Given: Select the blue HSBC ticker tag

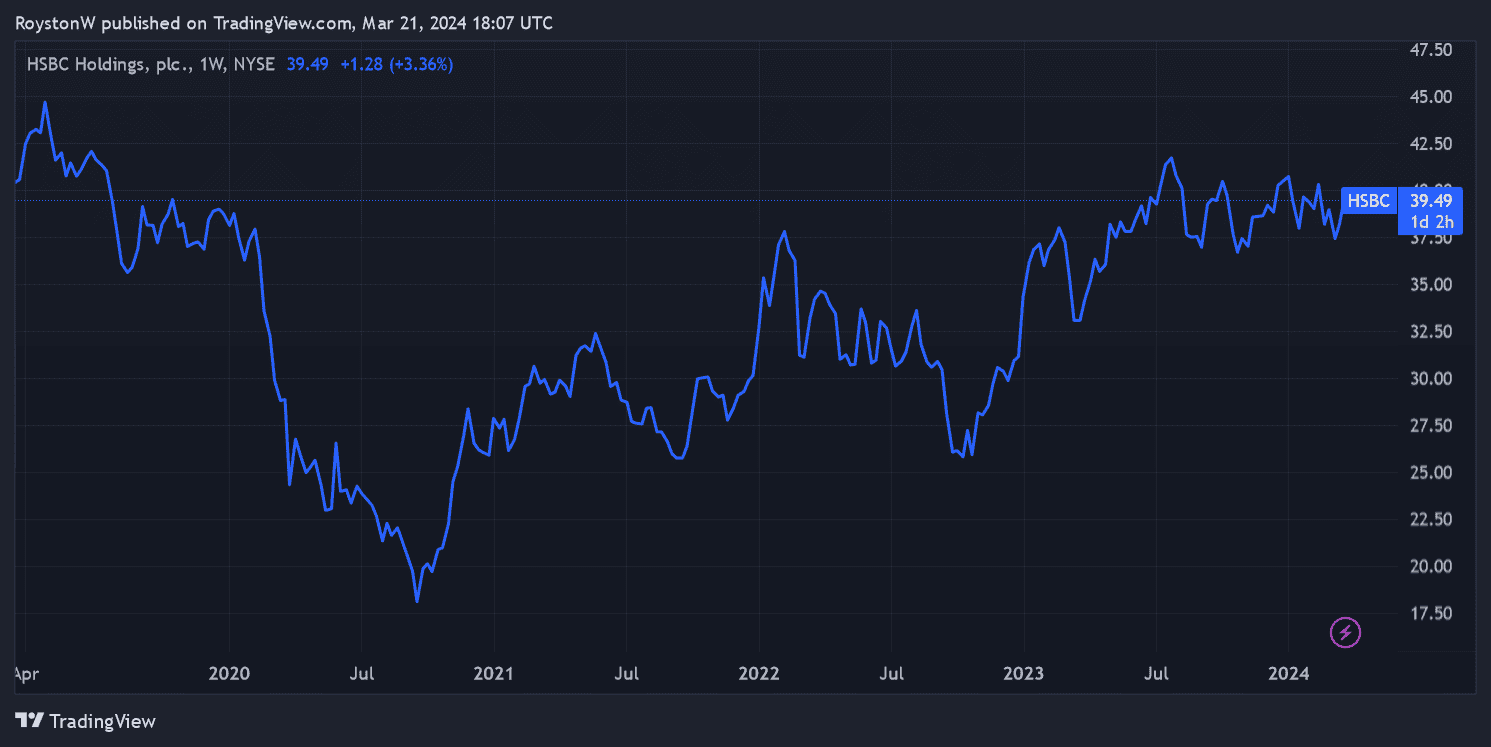Looking at the screenshot, I should (x=1367, y=201).
